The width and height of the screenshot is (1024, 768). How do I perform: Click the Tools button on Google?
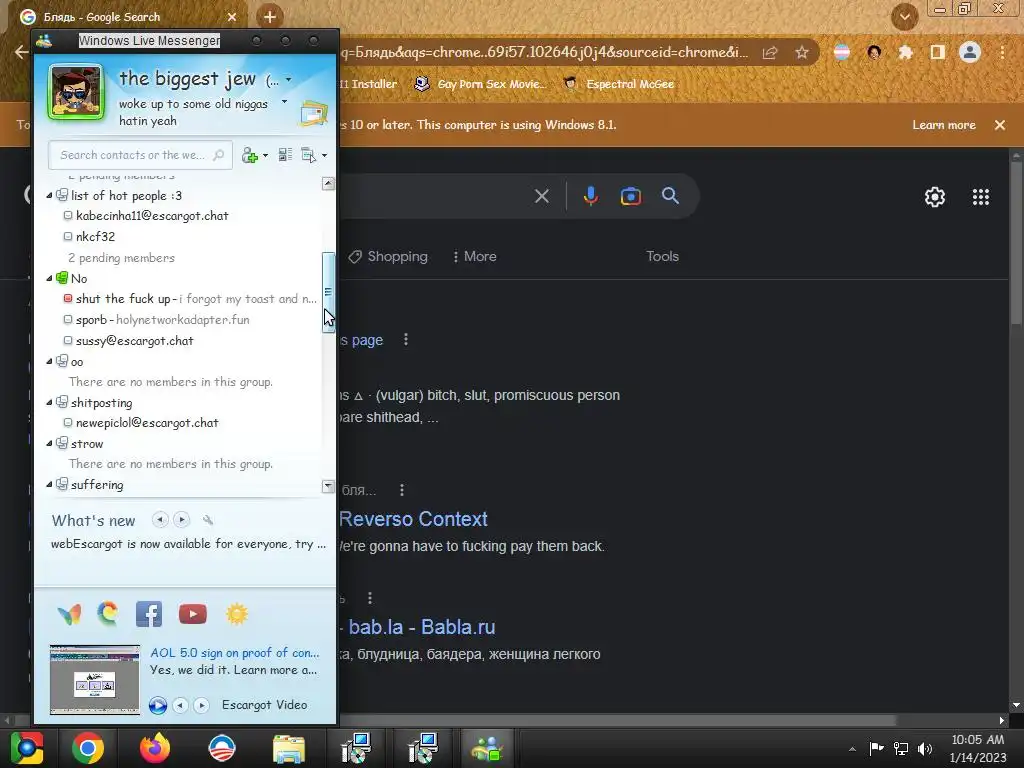tap(662, 257)
